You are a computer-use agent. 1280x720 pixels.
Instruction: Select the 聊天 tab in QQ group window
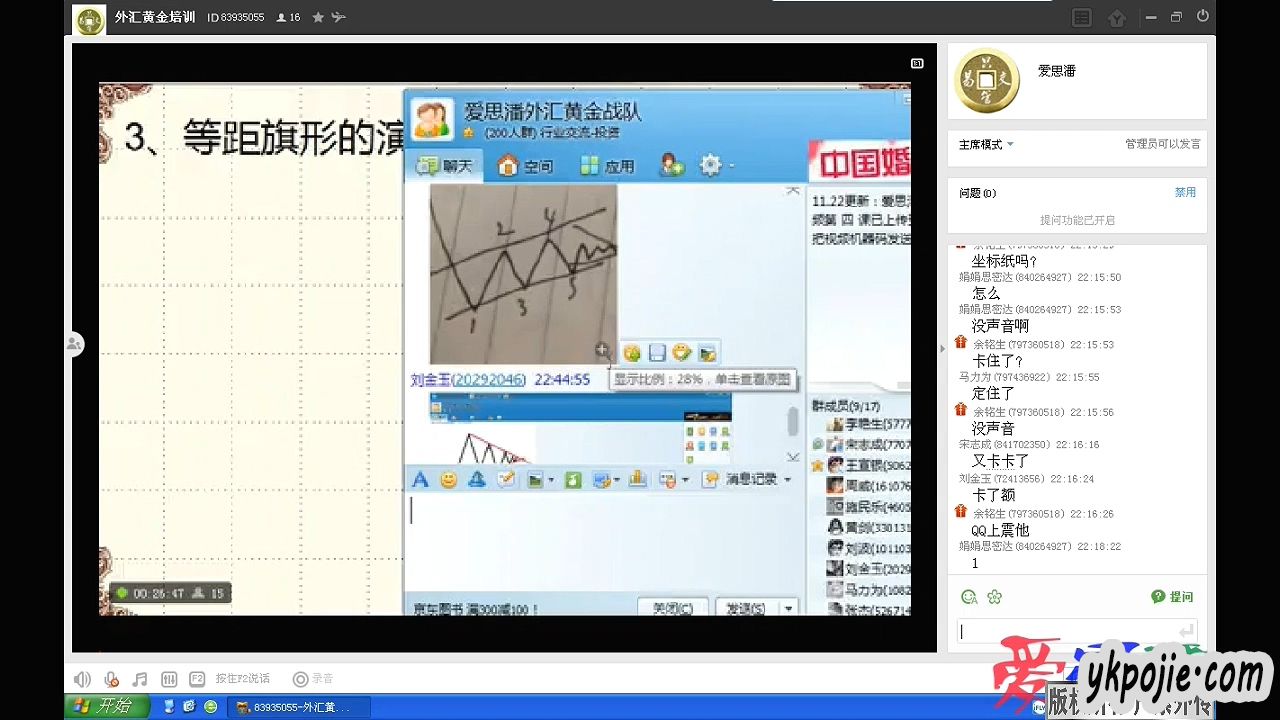[443, 166]
